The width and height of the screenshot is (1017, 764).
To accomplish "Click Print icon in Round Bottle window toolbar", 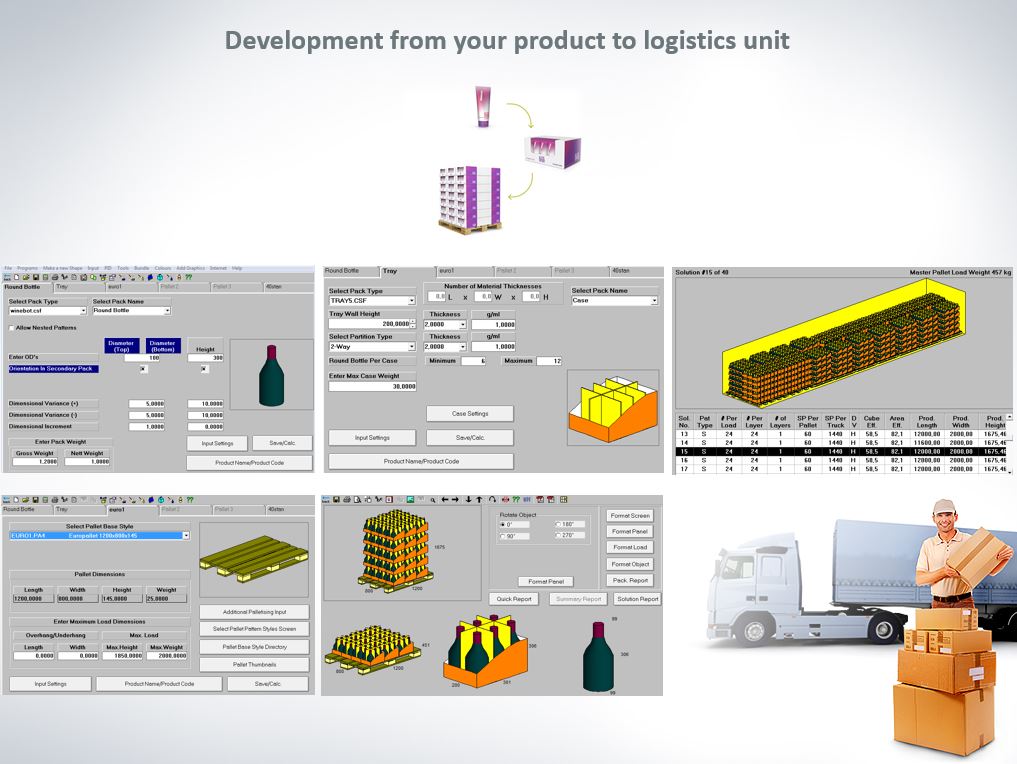I will point(54,277).
